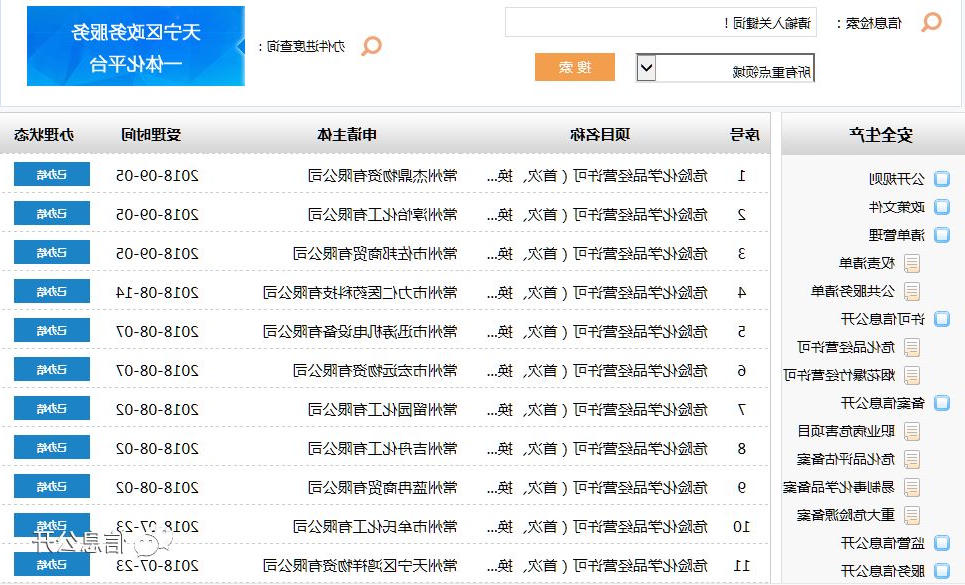Viewport: 965px width, 585px height.
Task: Open the 所有重点领域 dropdown arrow
Action: pos(646,68)
